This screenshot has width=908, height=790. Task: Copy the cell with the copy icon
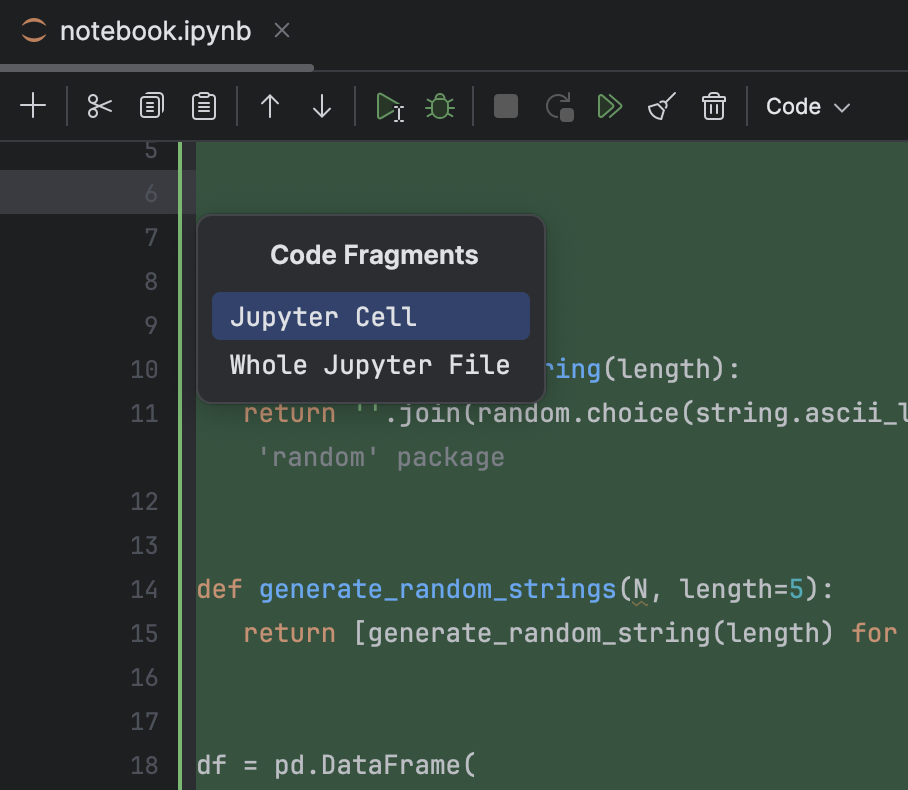point(151,106)
